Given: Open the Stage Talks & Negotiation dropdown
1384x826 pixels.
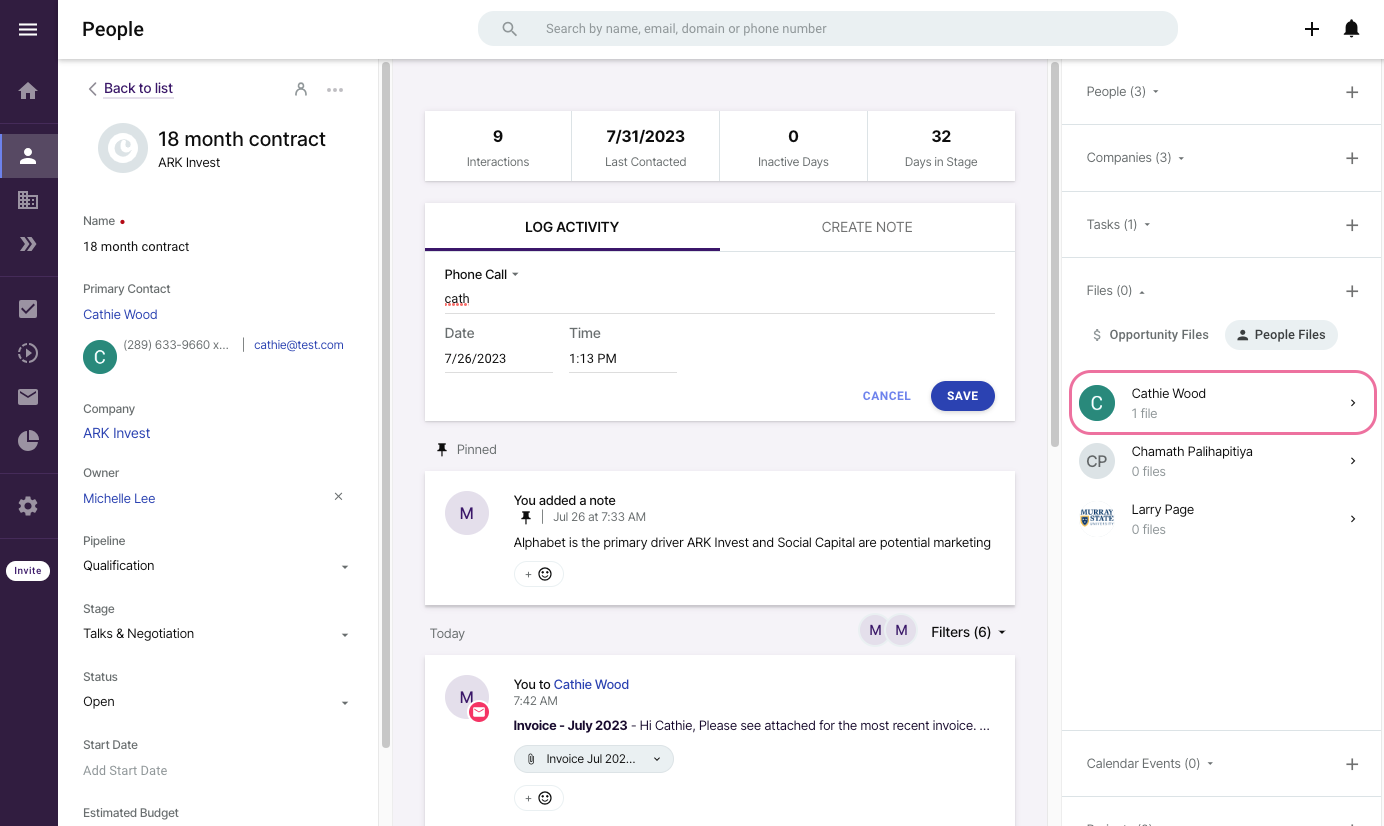Looking at the screenshot, I should tap(216, 634).
